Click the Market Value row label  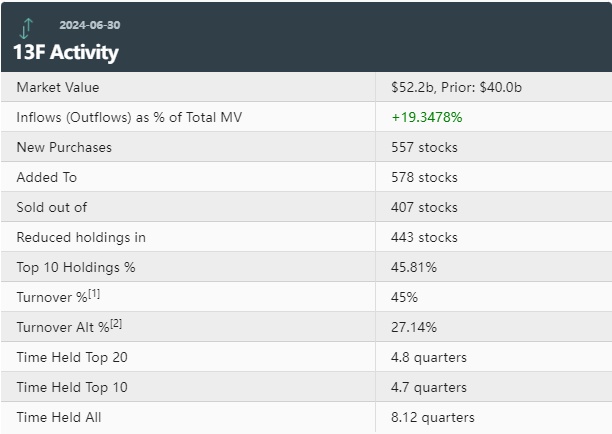pos(58,87)
